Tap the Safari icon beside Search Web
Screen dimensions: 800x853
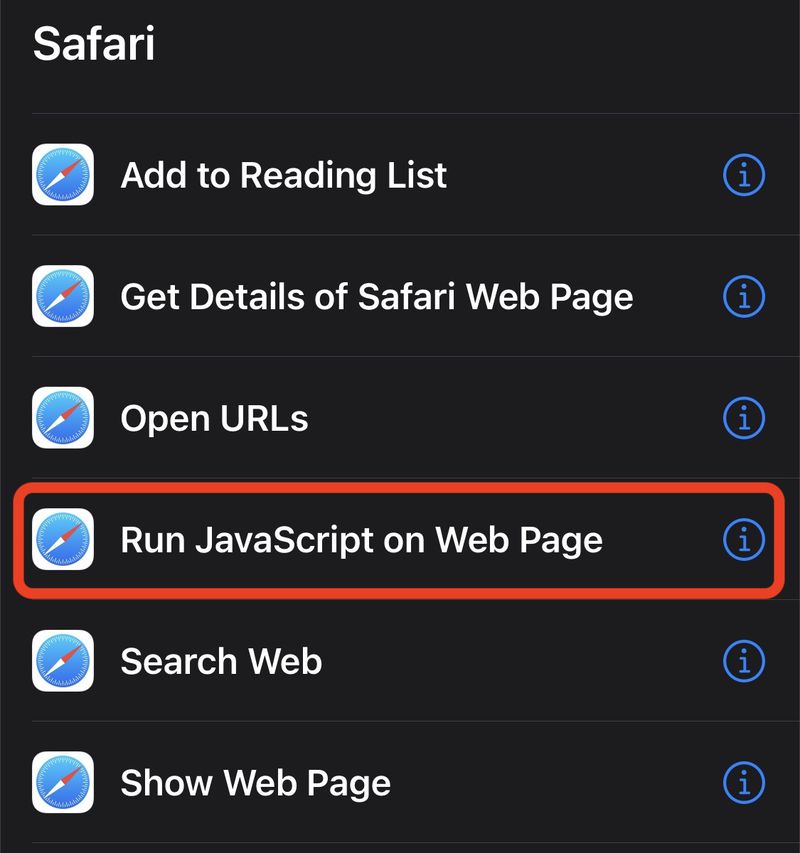pyautogui.click(x=62, y=661)
